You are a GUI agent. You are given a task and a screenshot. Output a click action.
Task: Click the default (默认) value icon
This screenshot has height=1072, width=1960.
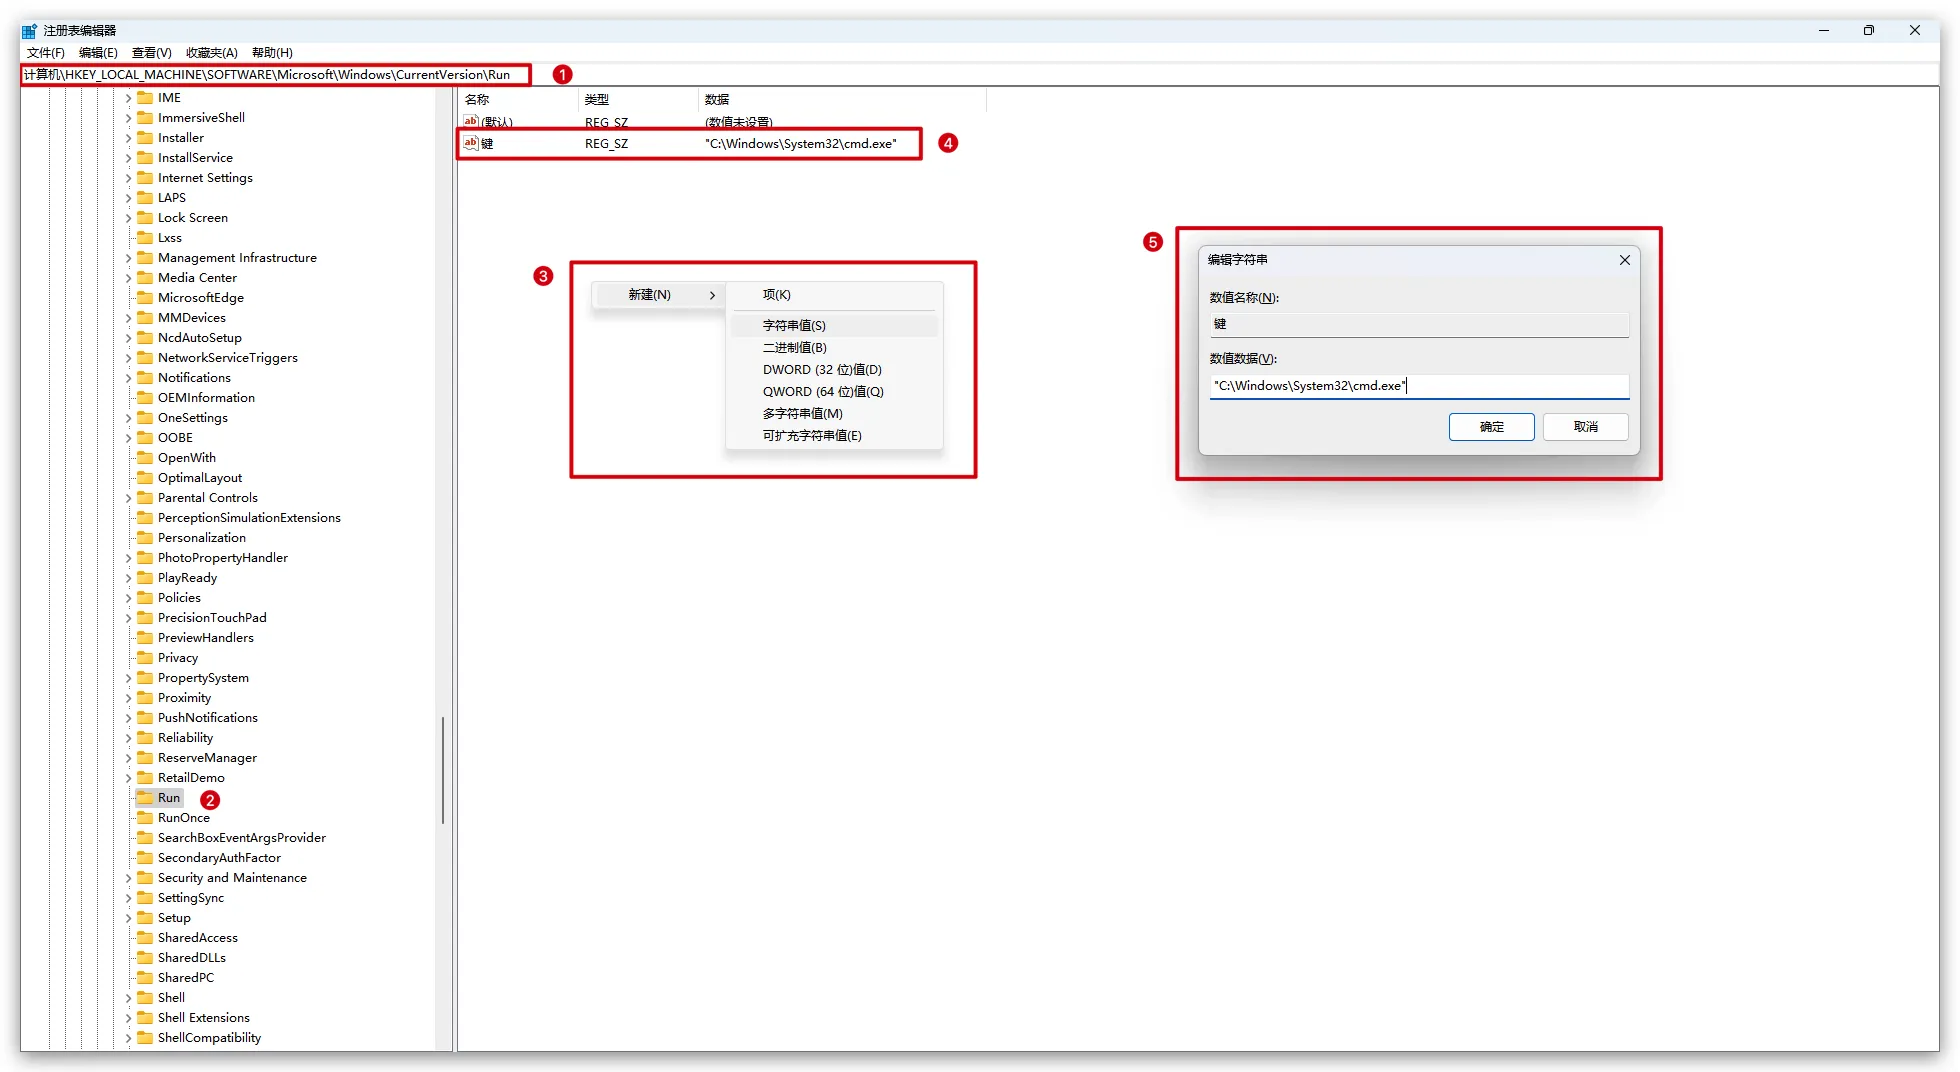(470, 121)
